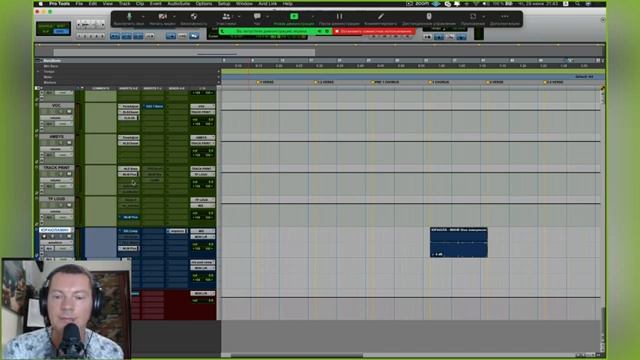Toggle Mute on TP LOUD track
The image size is (640, 360).
point(69,205)
